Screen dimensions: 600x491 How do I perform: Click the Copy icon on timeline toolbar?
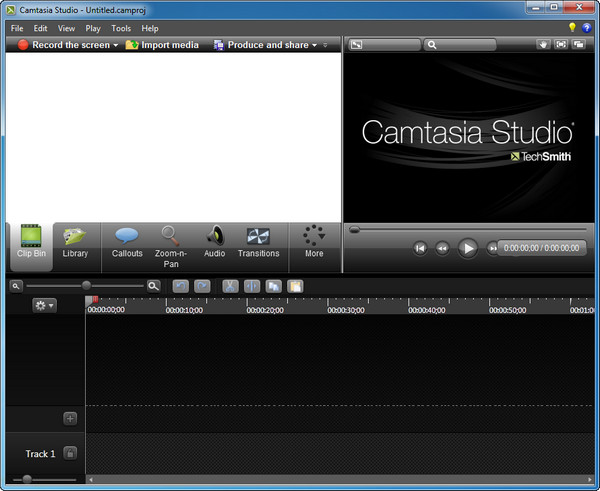point(274,286)
